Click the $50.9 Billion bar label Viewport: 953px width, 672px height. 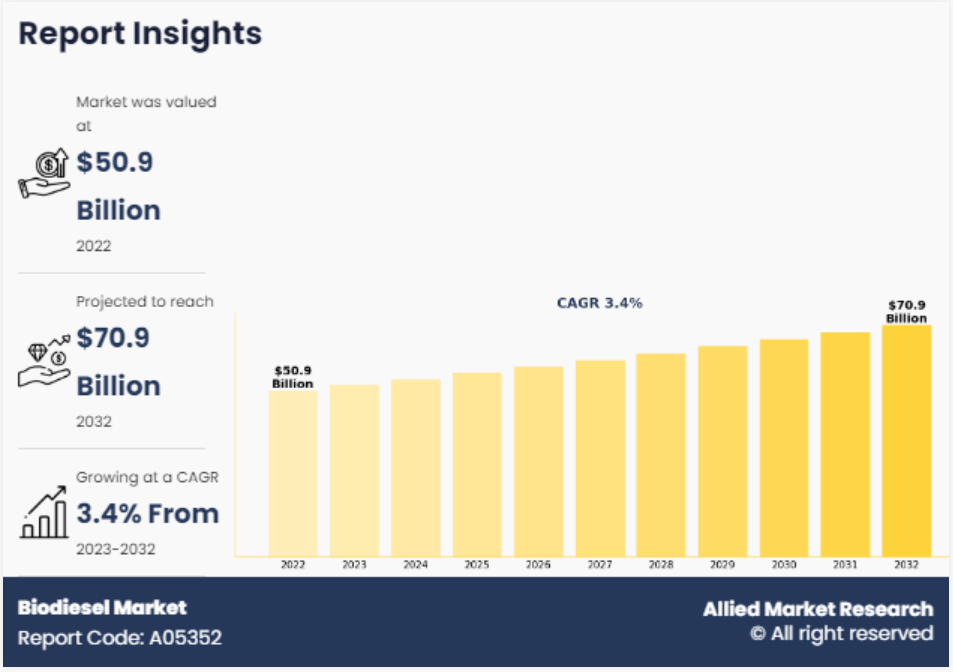coord(293,378)
